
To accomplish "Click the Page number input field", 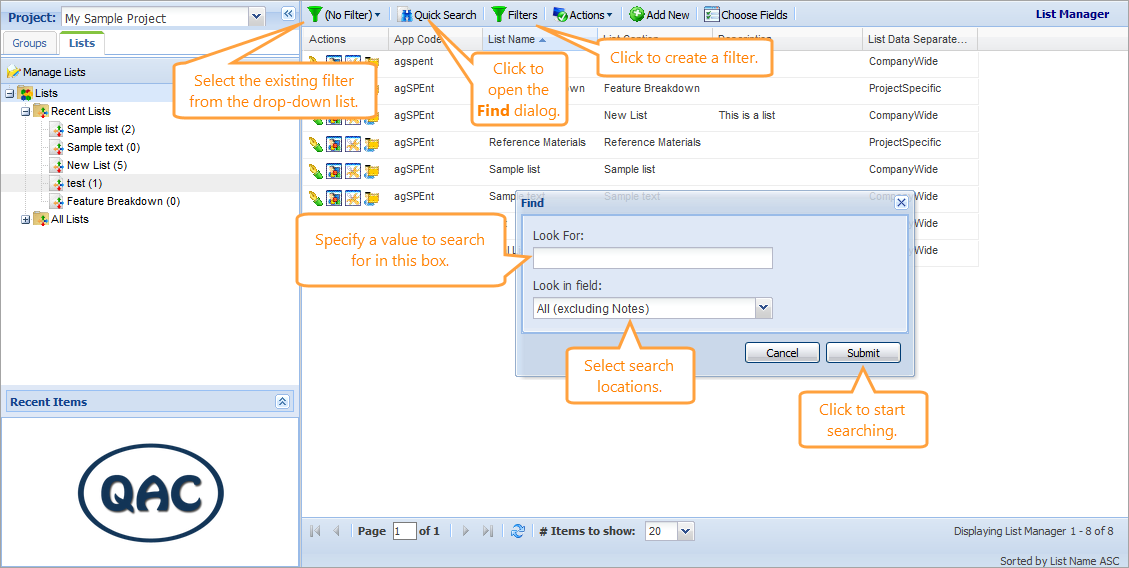I will (x=405, y=531).
